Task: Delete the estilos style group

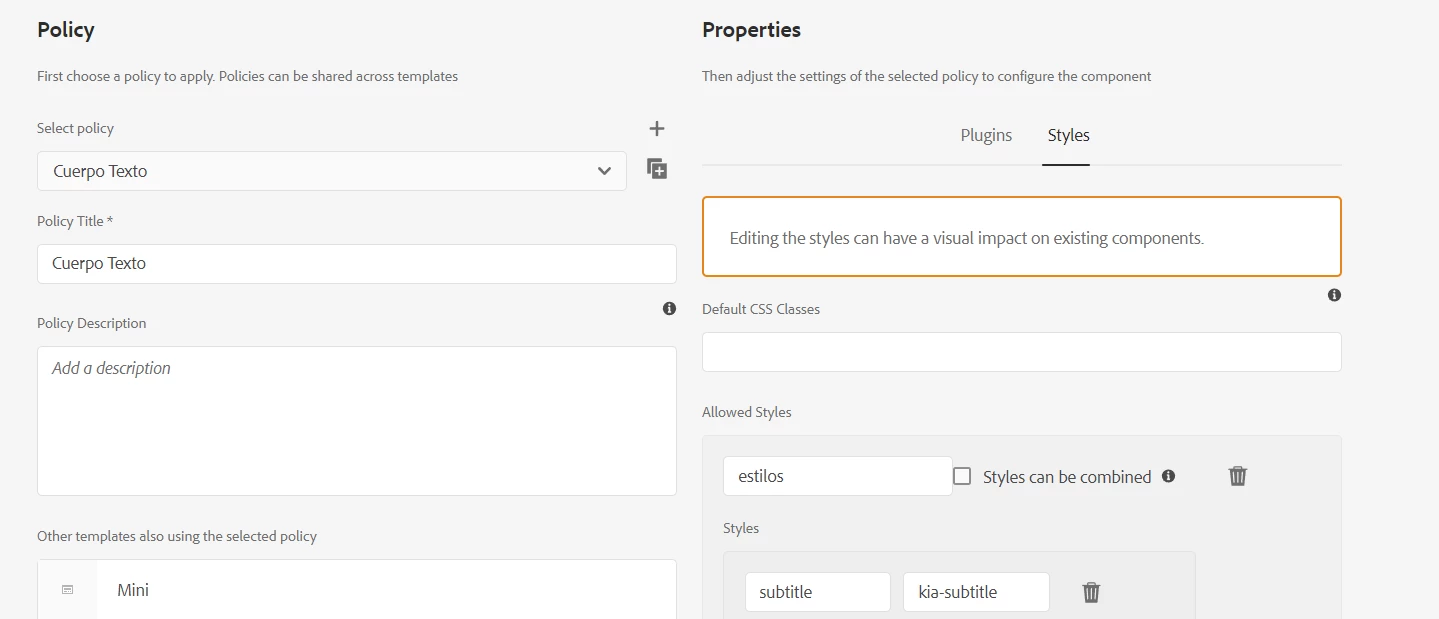Action: [1238, 476]
